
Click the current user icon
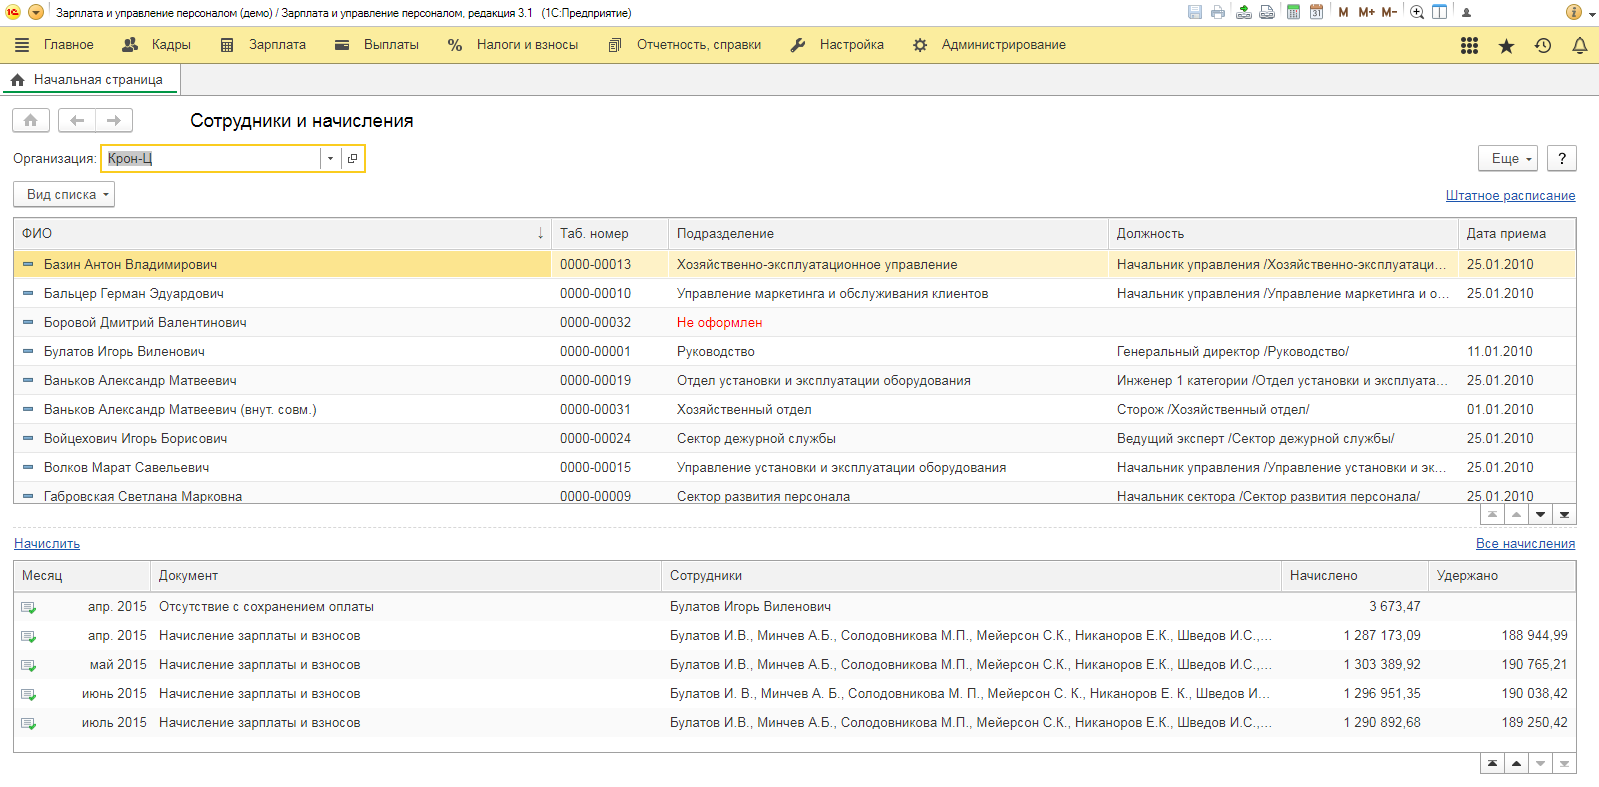click(1466, 13)
